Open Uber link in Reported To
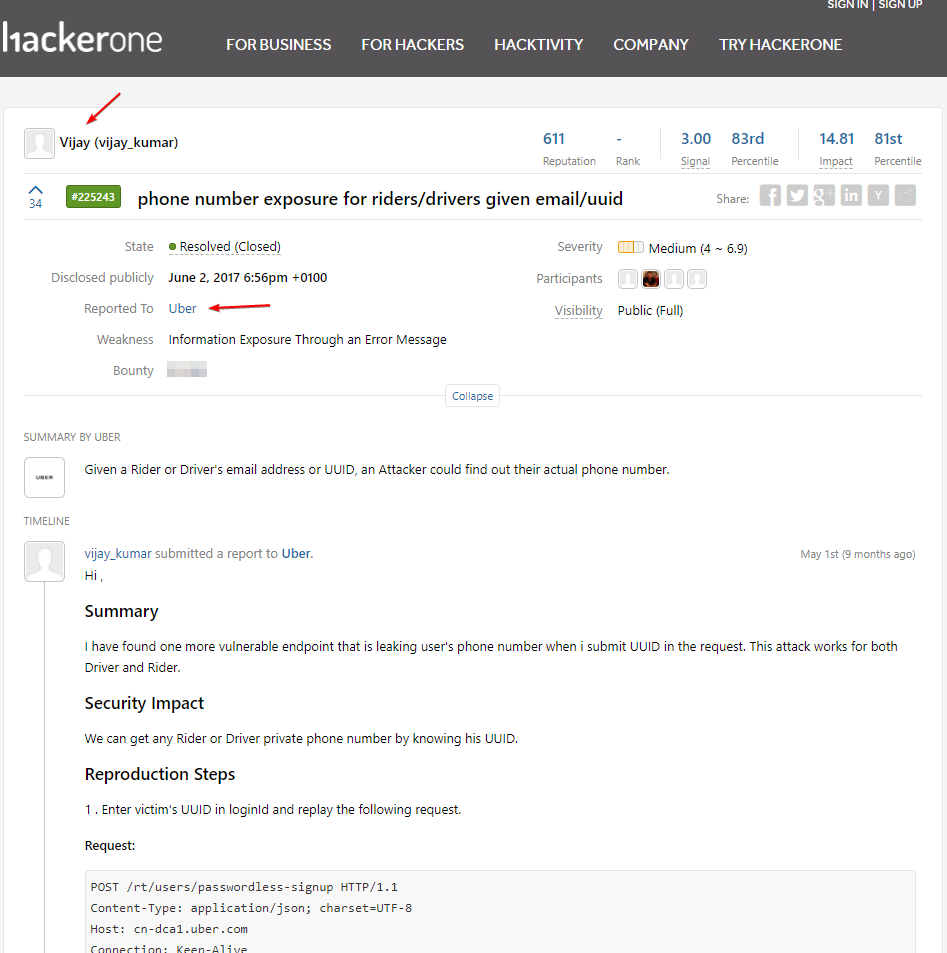The image size is (947, 953). point(182,309)
